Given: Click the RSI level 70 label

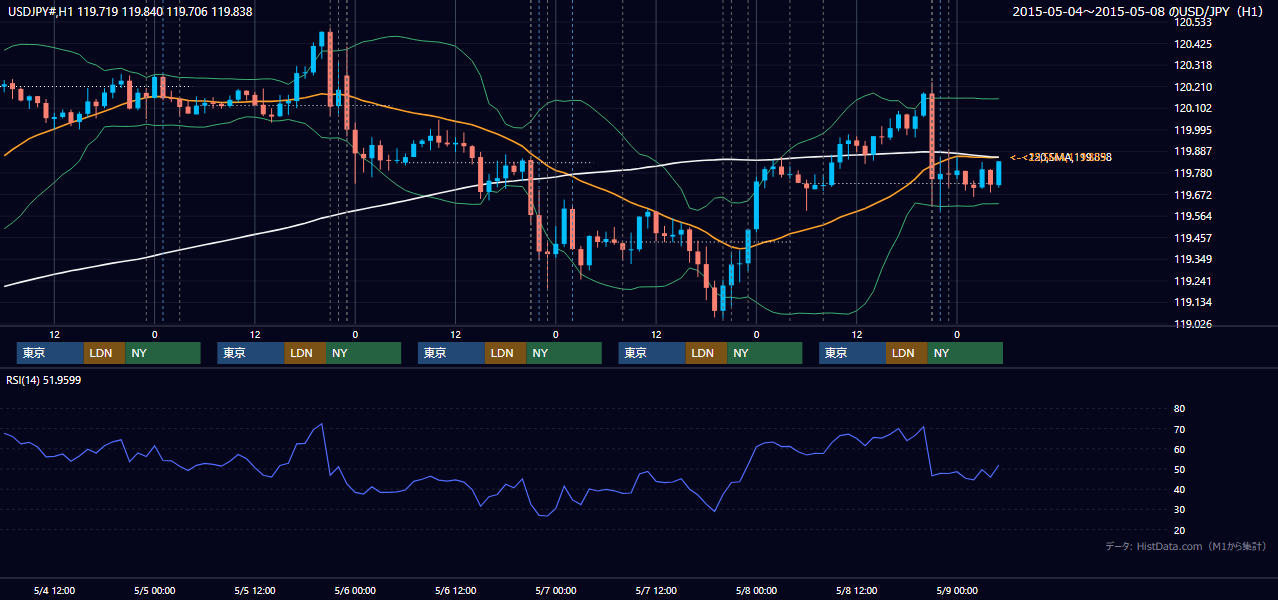Looking at the screenshot, I should tap(1179, 429).
